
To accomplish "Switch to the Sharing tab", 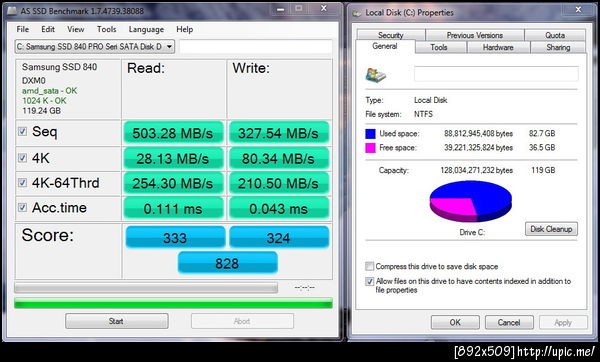I will [558, 47].
